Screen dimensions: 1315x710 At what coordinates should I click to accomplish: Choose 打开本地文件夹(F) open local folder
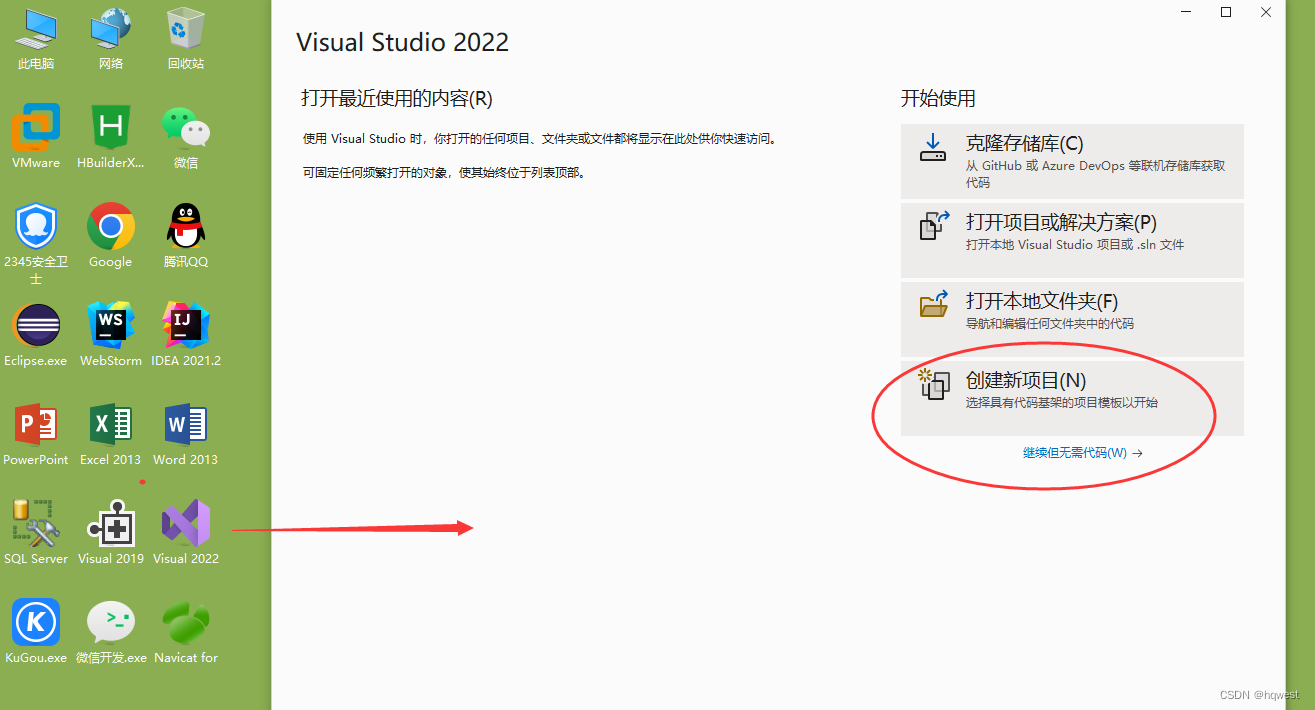1072,319
